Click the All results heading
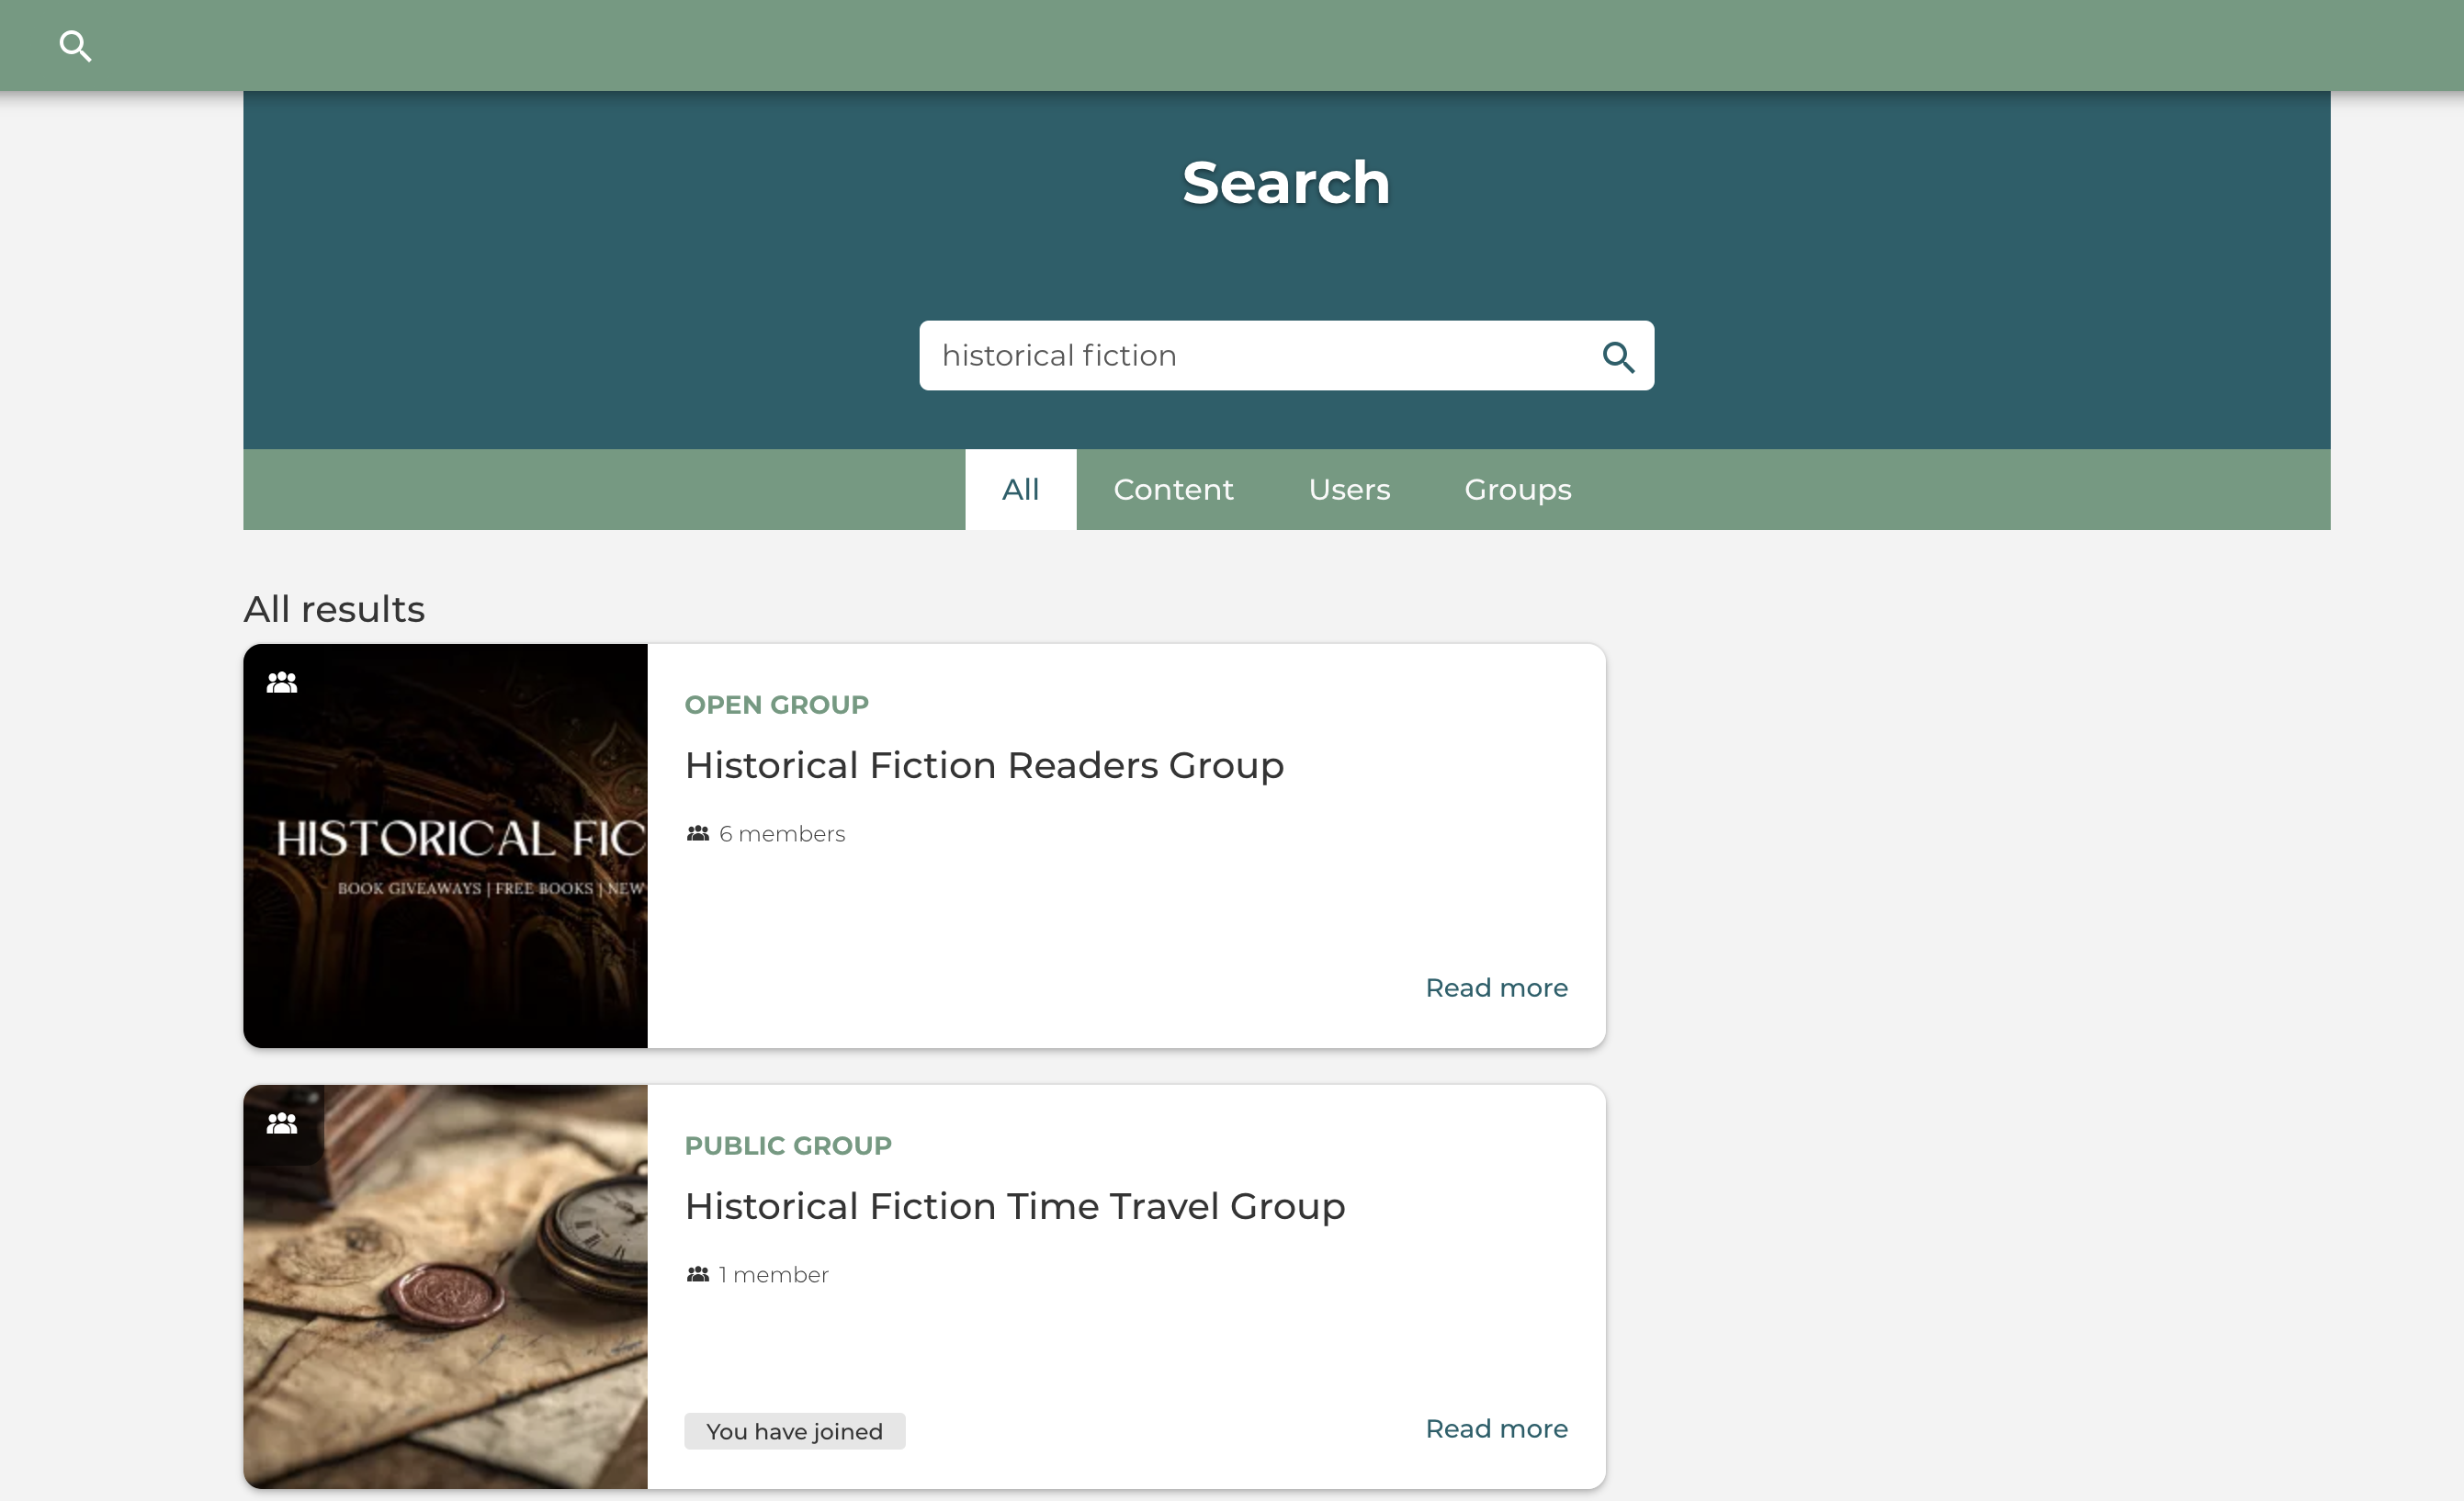 334,609
